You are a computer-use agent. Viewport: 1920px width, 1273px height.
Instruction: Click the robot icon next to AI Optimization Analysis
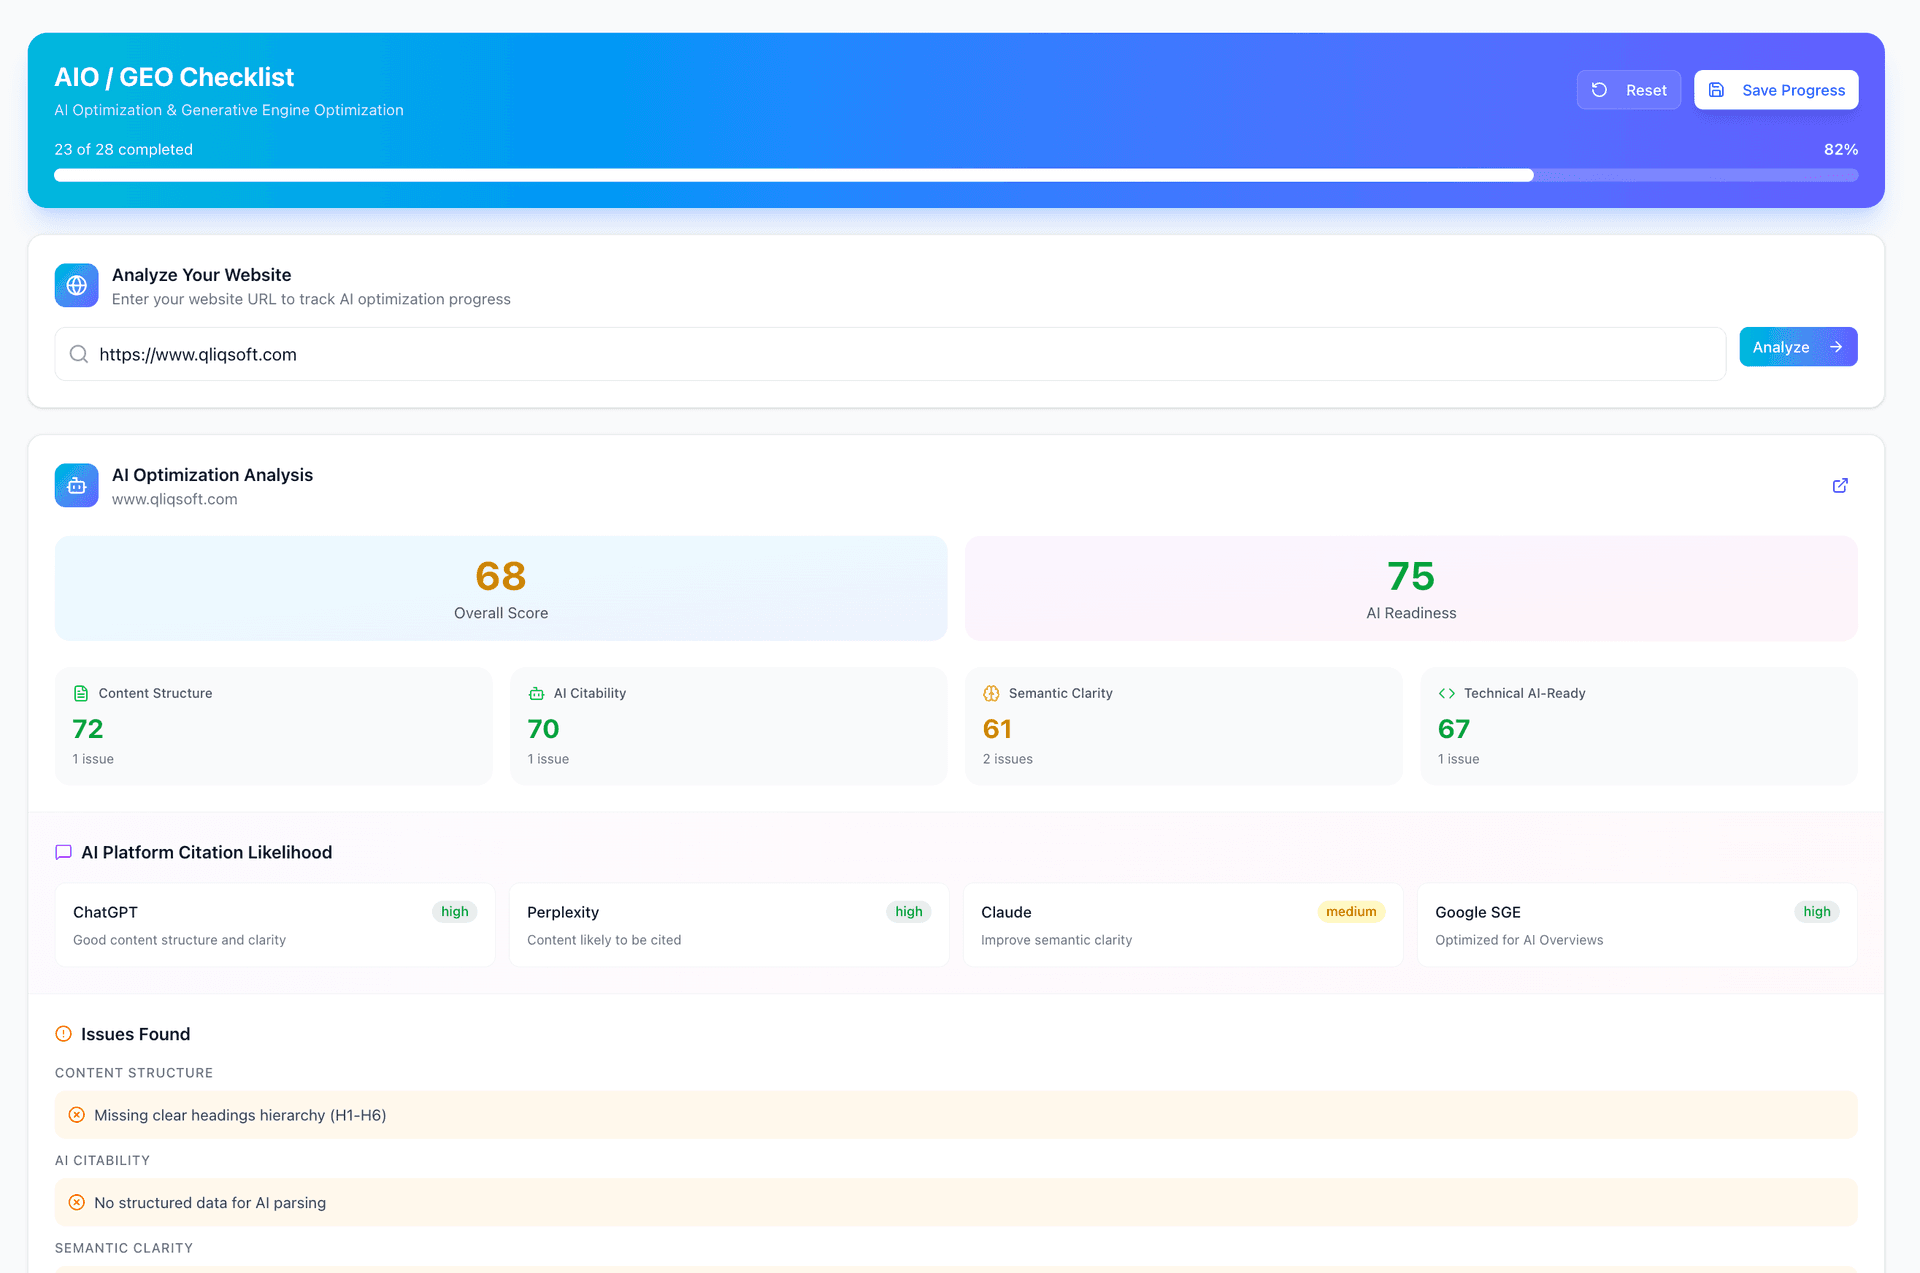pos(76,485)
